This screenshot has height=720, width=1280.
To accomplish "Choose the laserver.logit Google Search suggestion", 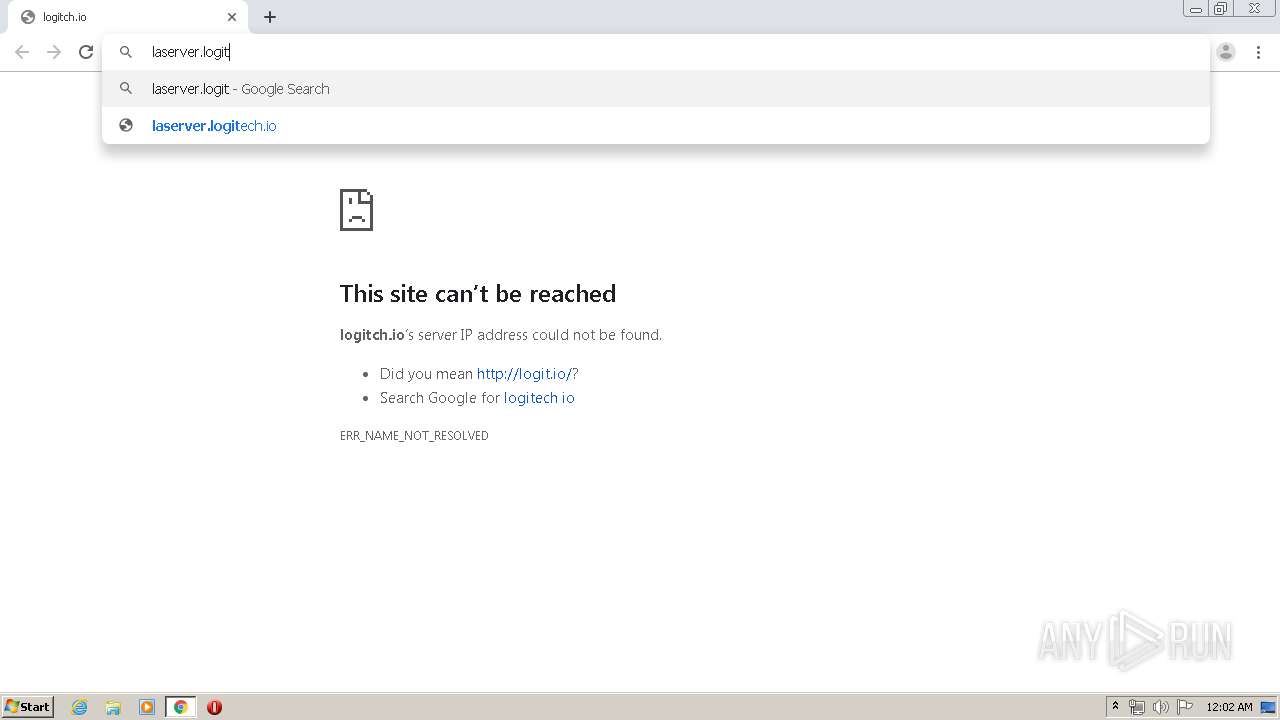I will coord(655,89).
